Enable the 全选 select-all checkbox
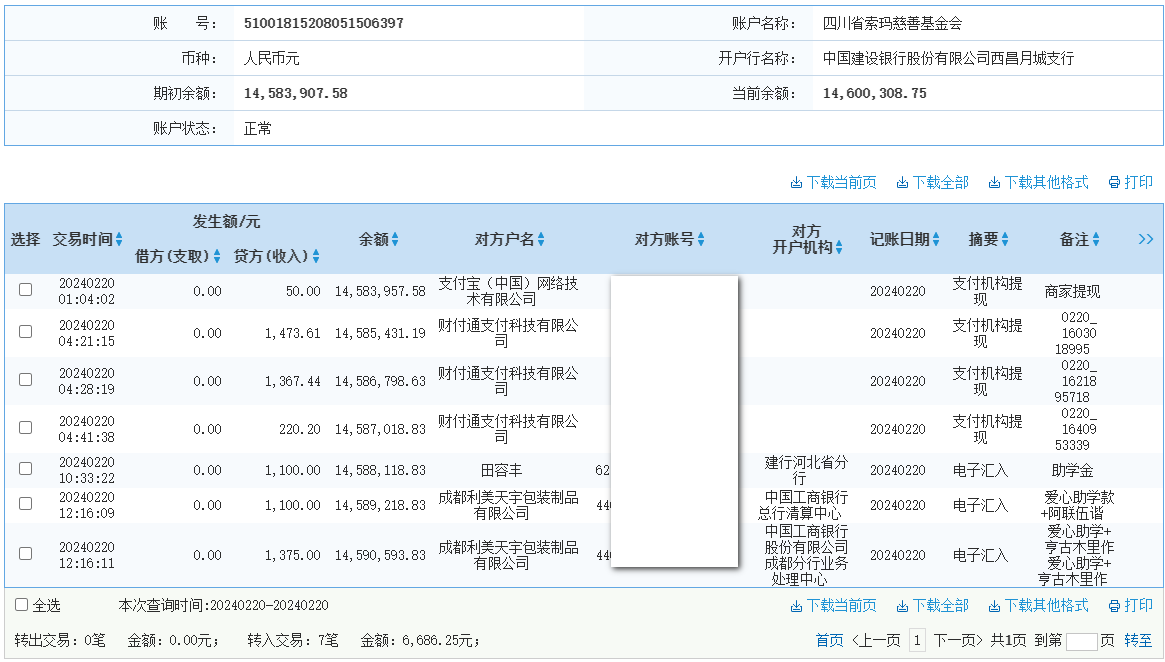This screenshot has height=662, width=1165. [x=22, y=605]
